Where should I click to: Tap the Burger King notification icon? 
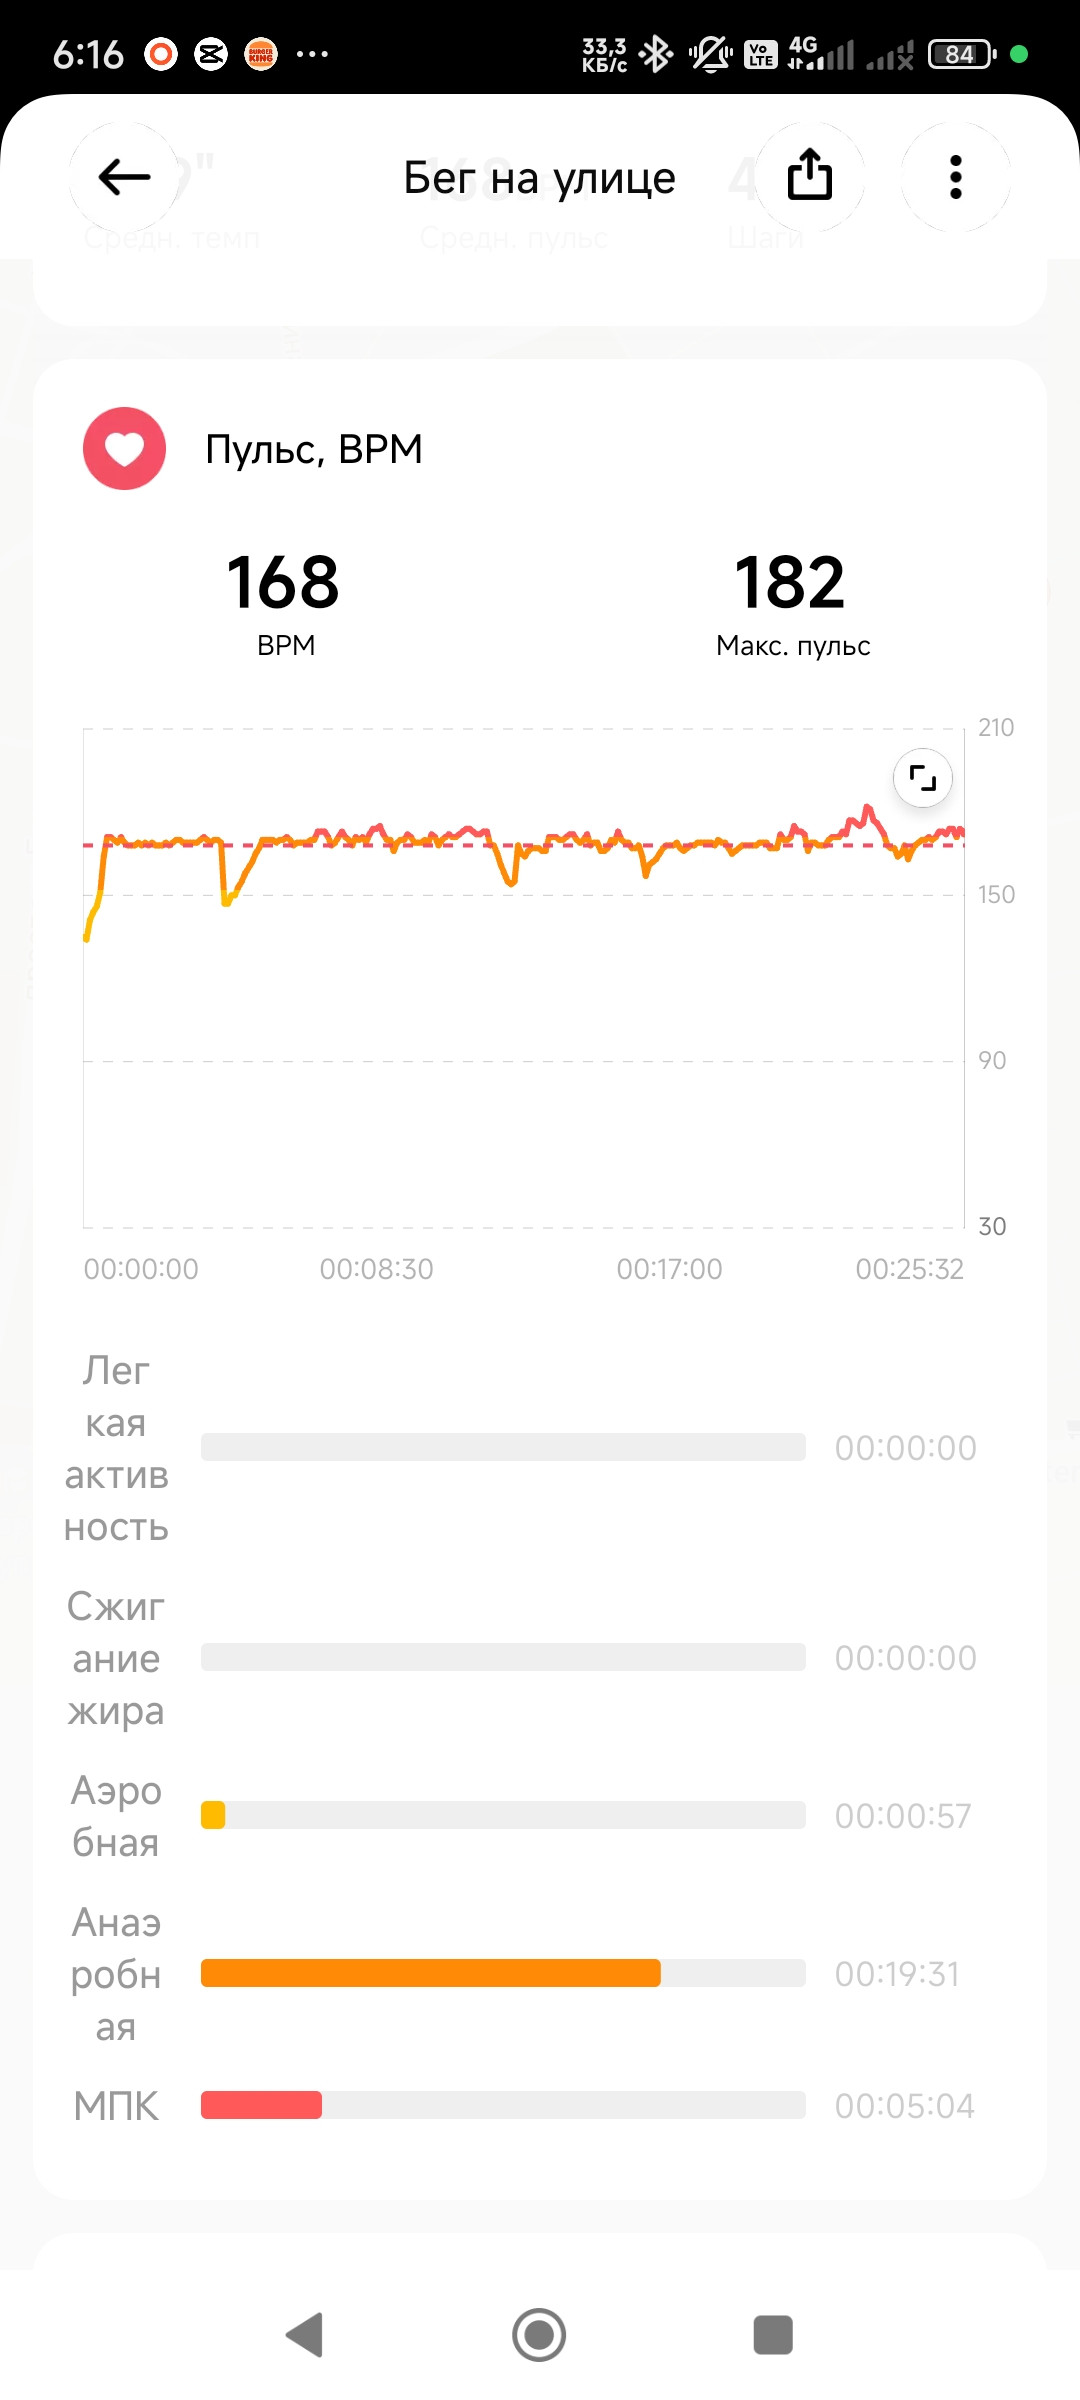(x=261, y=54)
